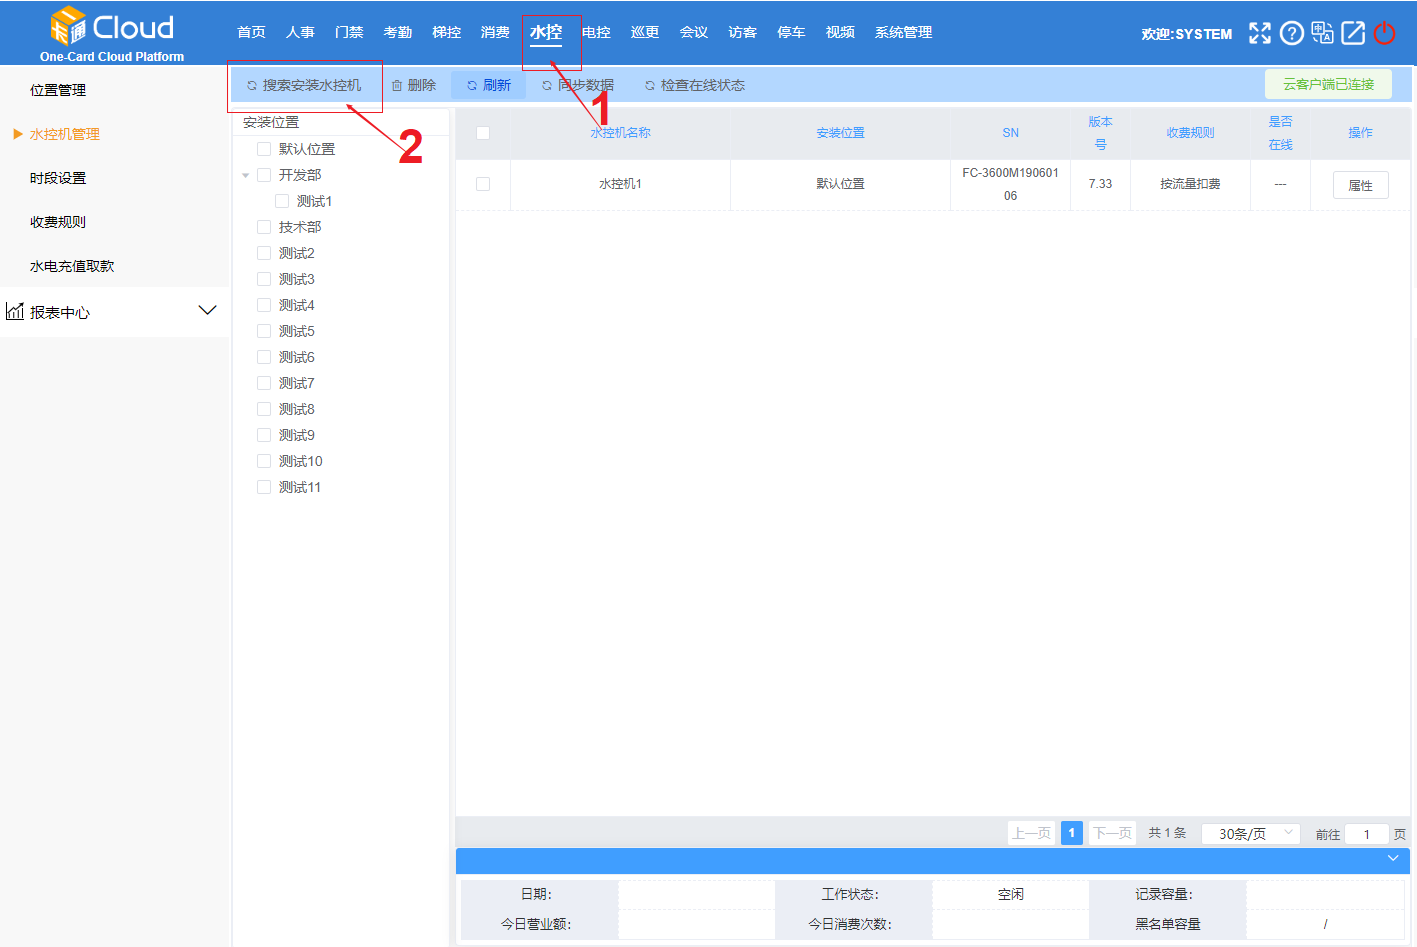This screenshot has height=947, width=1417.
Task: Click the language translation icon
Action: (1322, 33)
